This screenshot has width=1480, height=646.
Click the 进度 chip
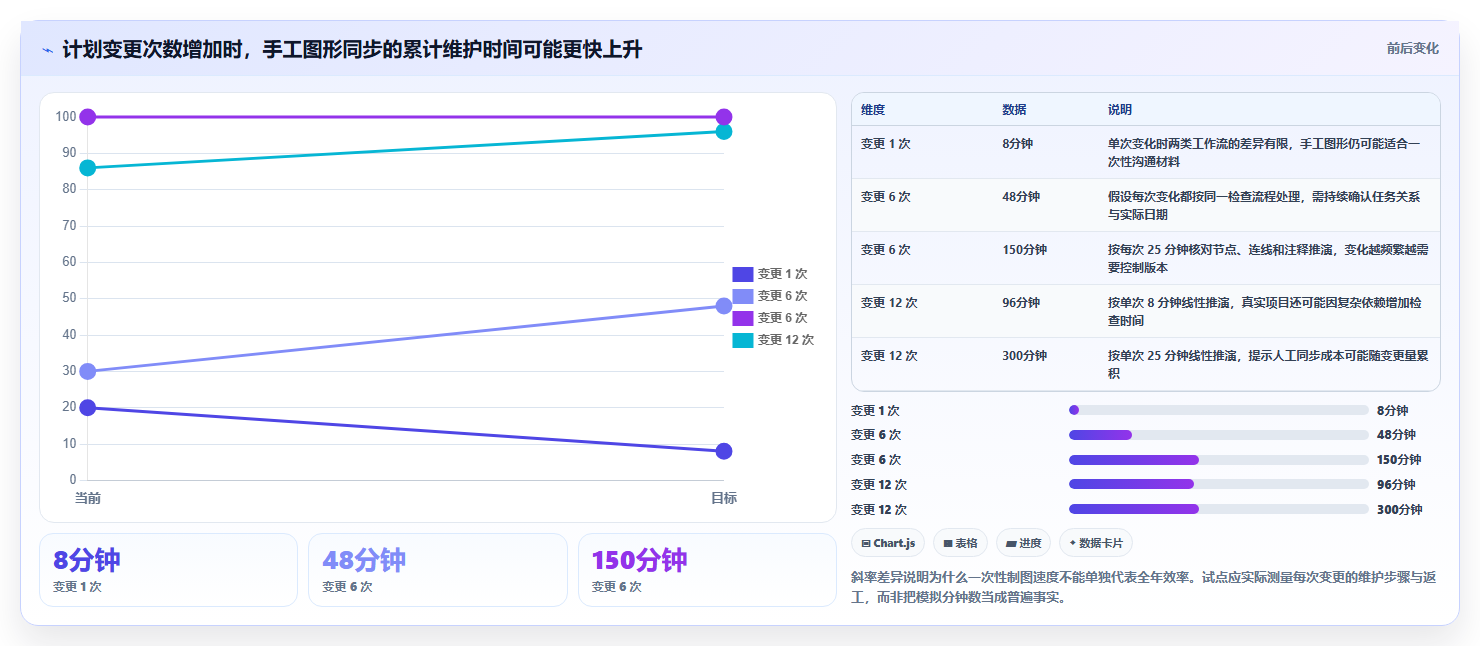click(1024, 543)
